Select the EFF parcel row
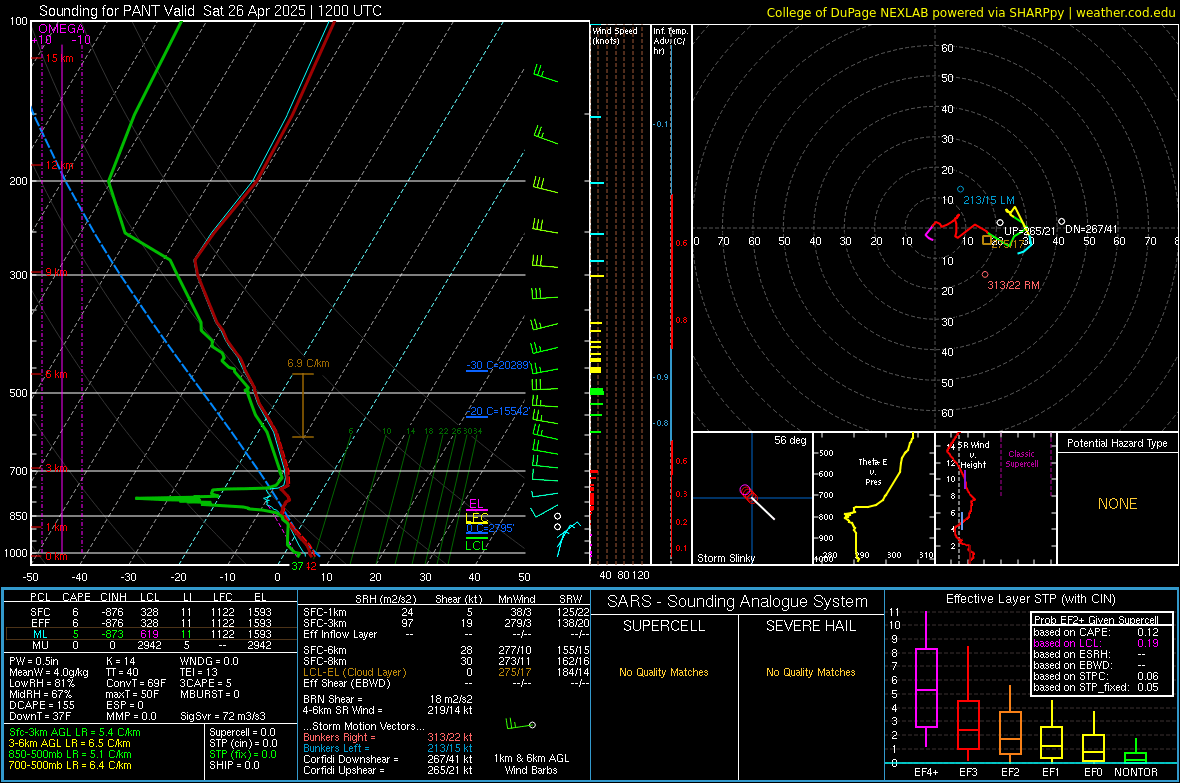Screen dimensions: 1180x783 pos(150,623)
